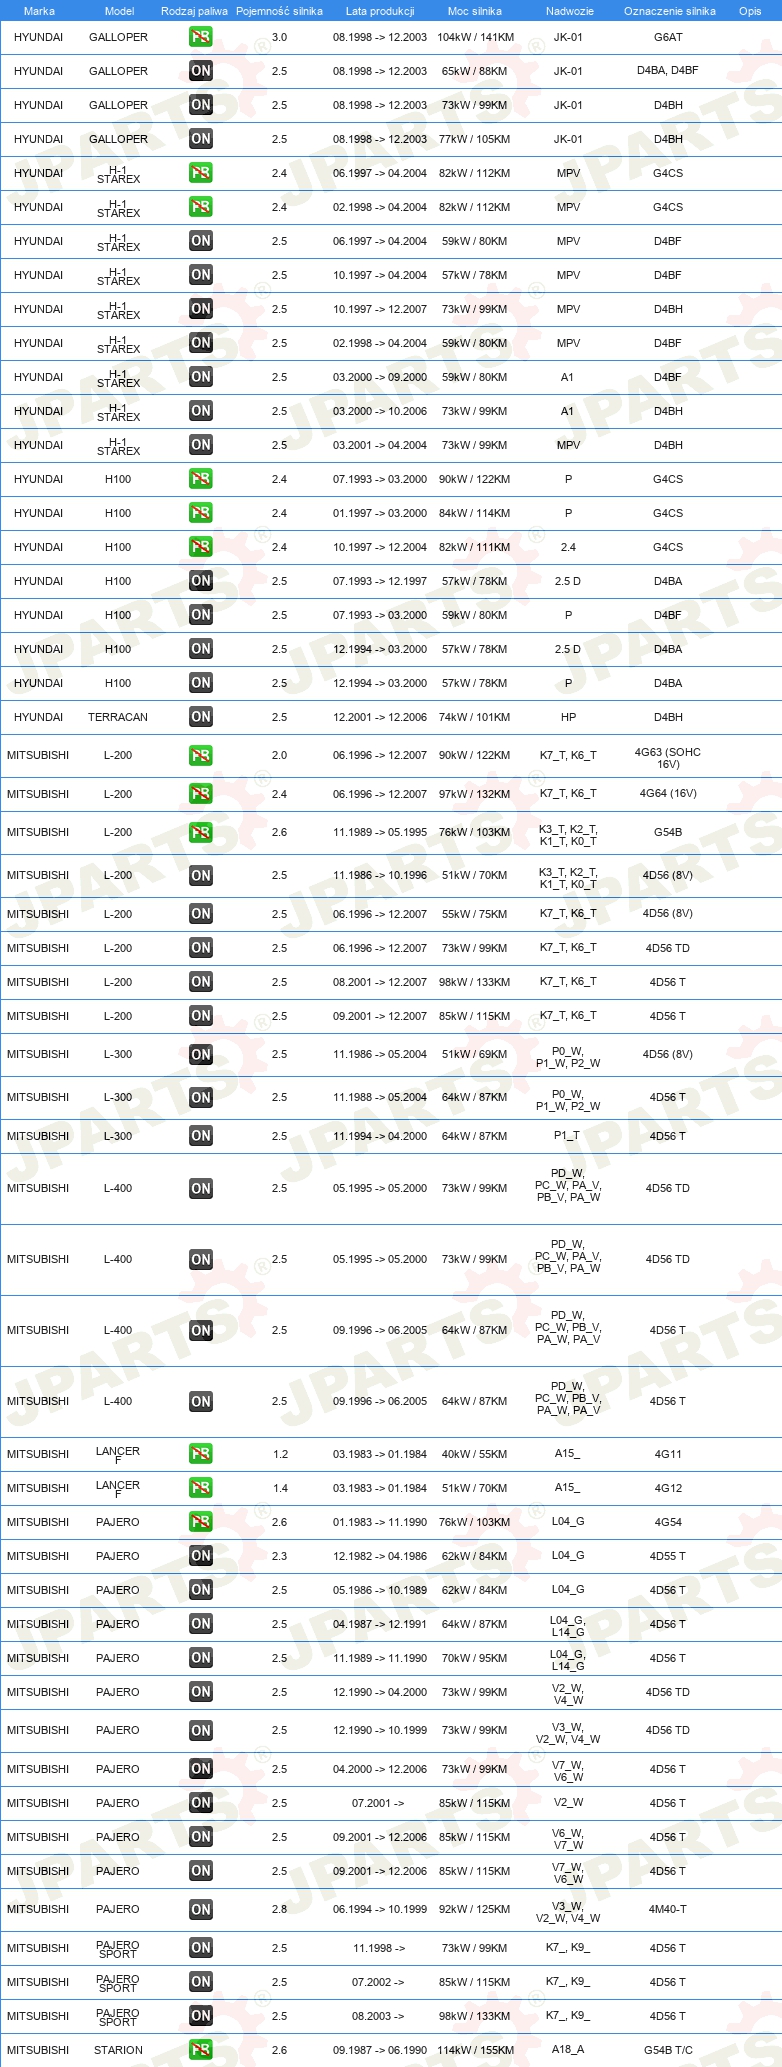
Task: Select the 4G63 (SOHC 16V) engine cell
Action: coord(668,758)
